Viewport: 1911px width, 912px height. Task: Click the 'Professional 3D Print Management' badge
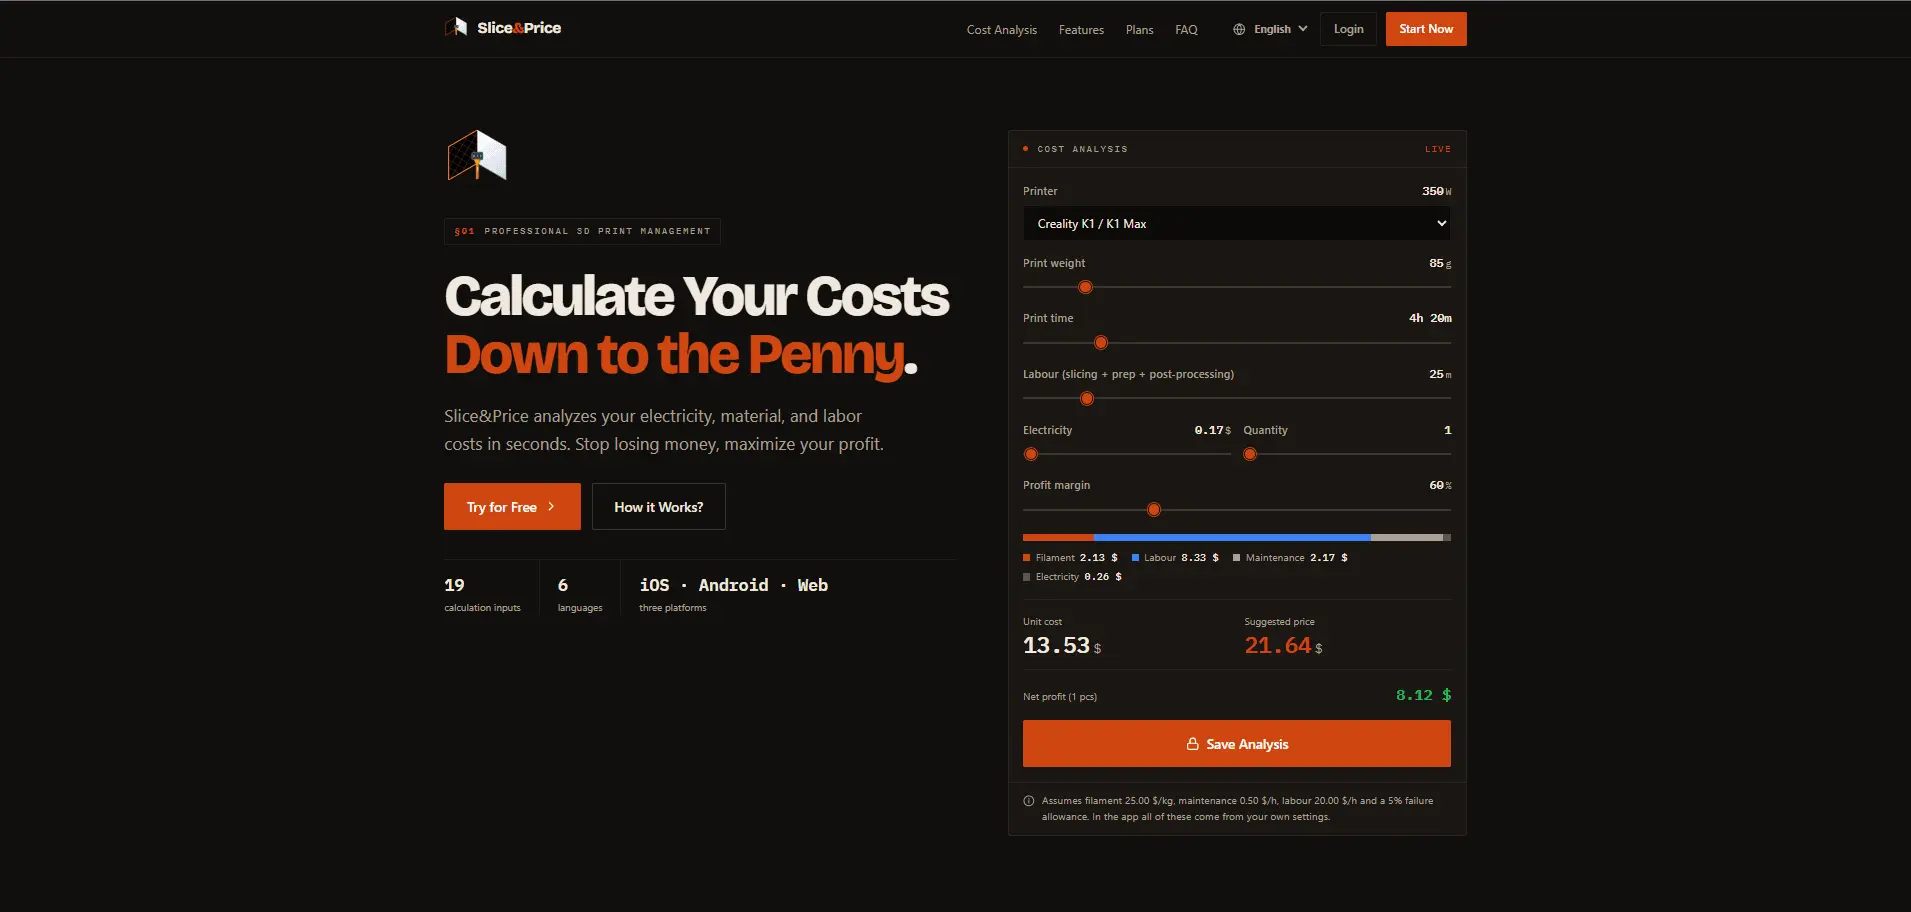[x=582, y=231]
